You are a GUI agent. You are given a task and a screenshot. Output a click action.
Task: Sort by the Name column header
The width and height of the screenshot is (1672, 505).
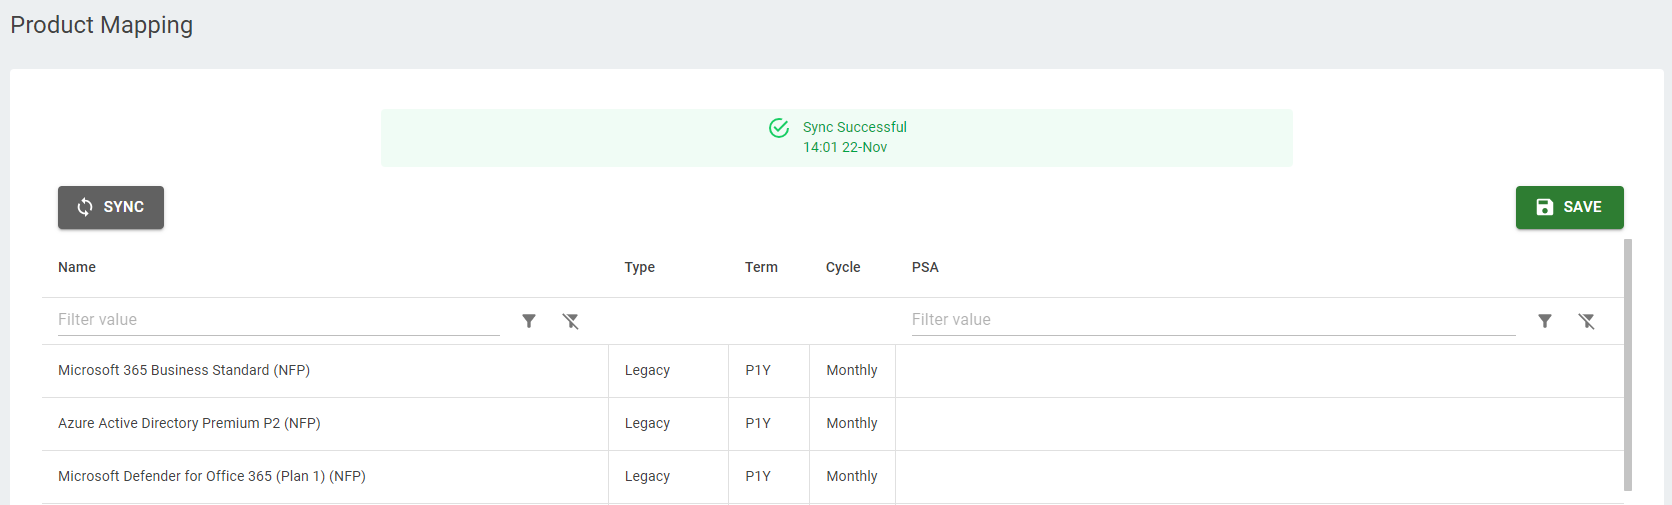[x=77, y=267]
